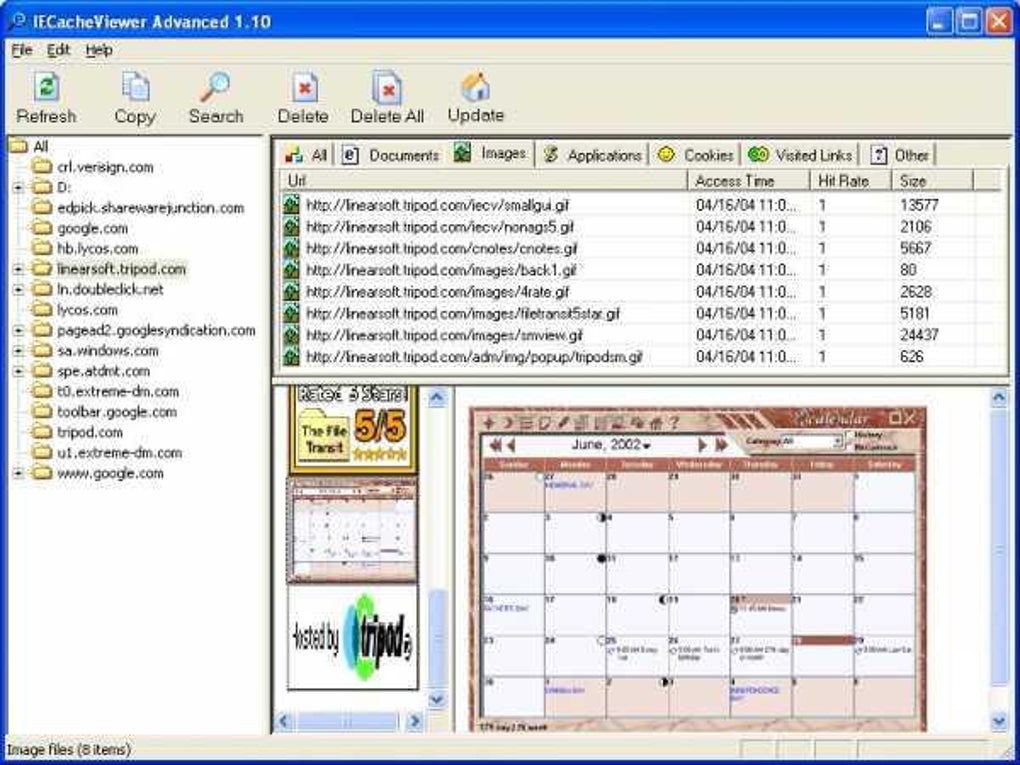Sort by the Access Time column header
This screenshot has height=765, width=1020.
[x=748, y=180]
